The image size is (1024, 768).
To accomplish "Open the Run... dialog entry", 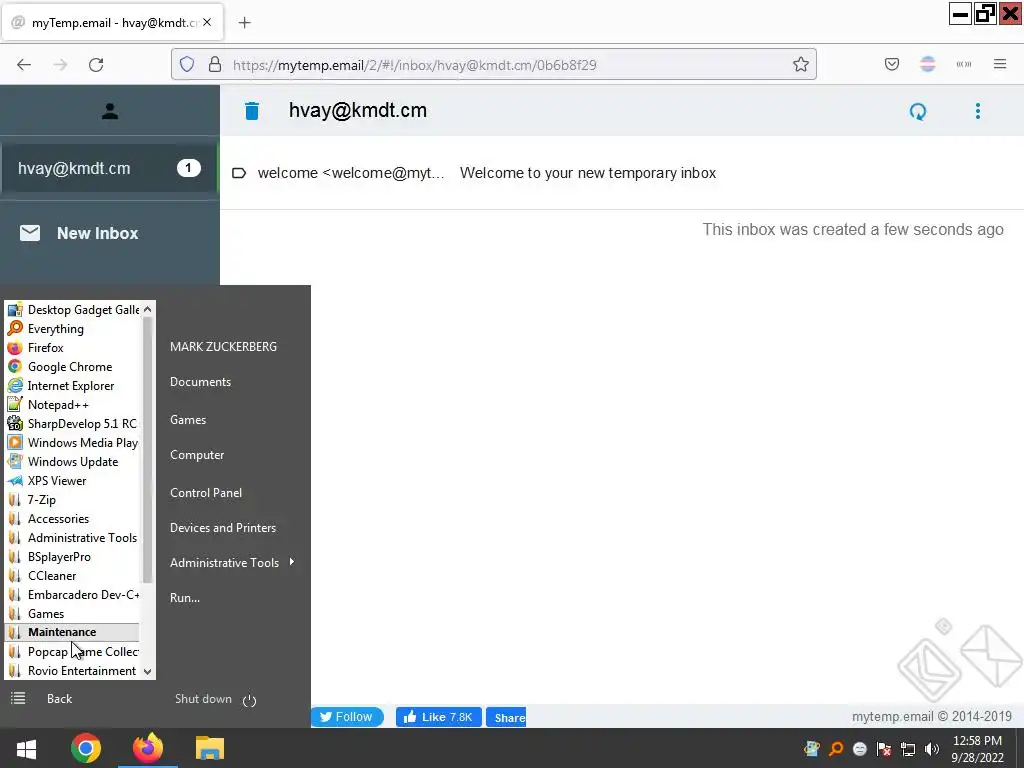I will point(185,597).
